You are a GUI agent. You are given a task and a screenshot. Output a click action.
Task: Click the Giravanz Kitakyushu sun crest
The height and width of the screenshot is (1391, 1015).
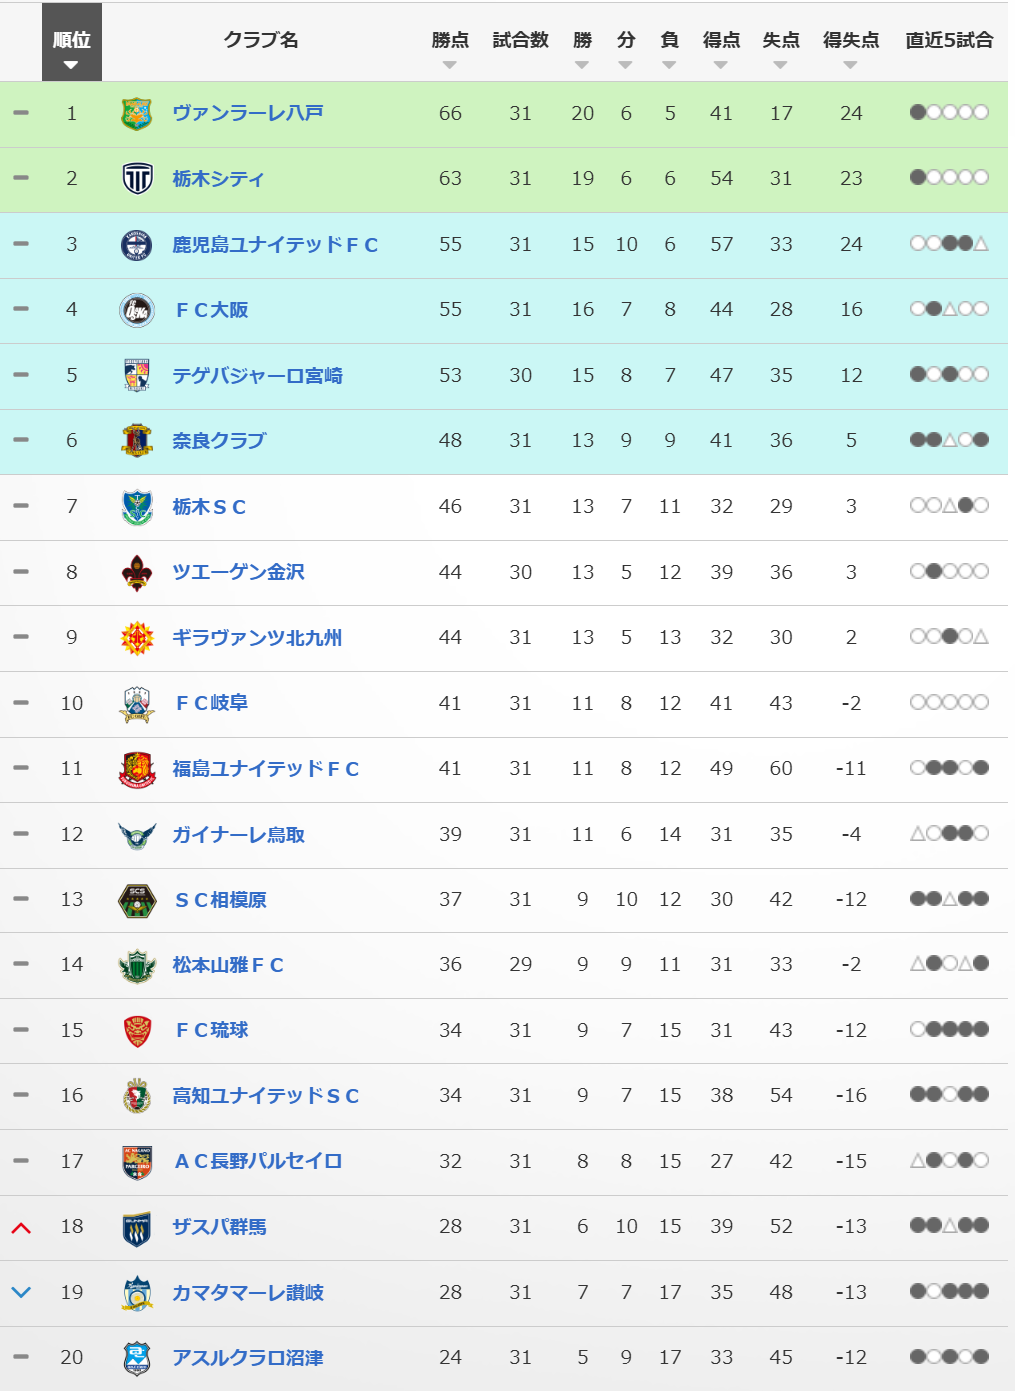tap(136, 638)
